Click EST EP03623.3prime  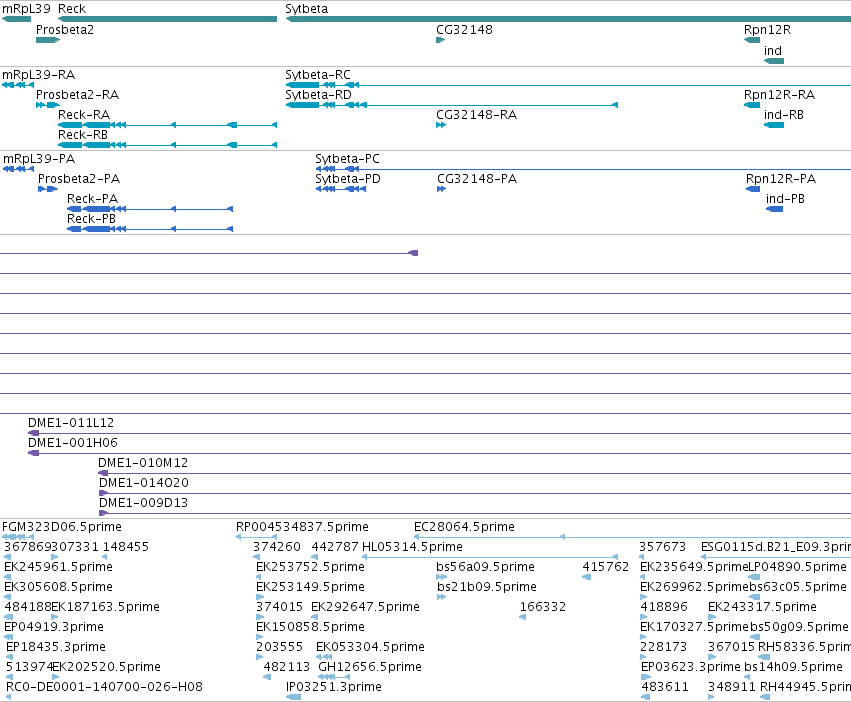690,667
